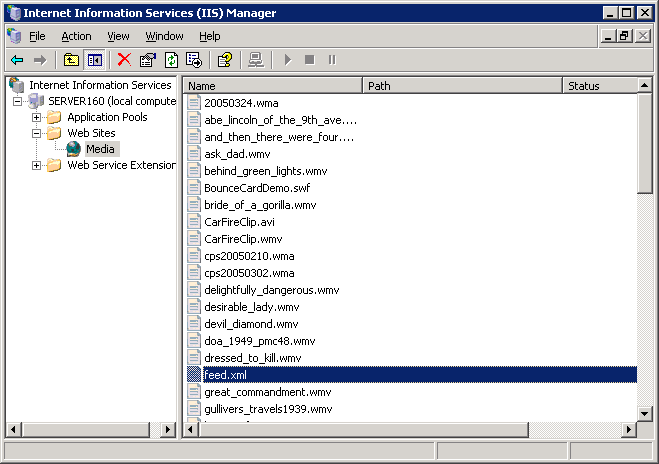Click file list horizontal scroll left arrow
Image resolution: width=659 pixels, height=464 pixels.
(191, 430)
